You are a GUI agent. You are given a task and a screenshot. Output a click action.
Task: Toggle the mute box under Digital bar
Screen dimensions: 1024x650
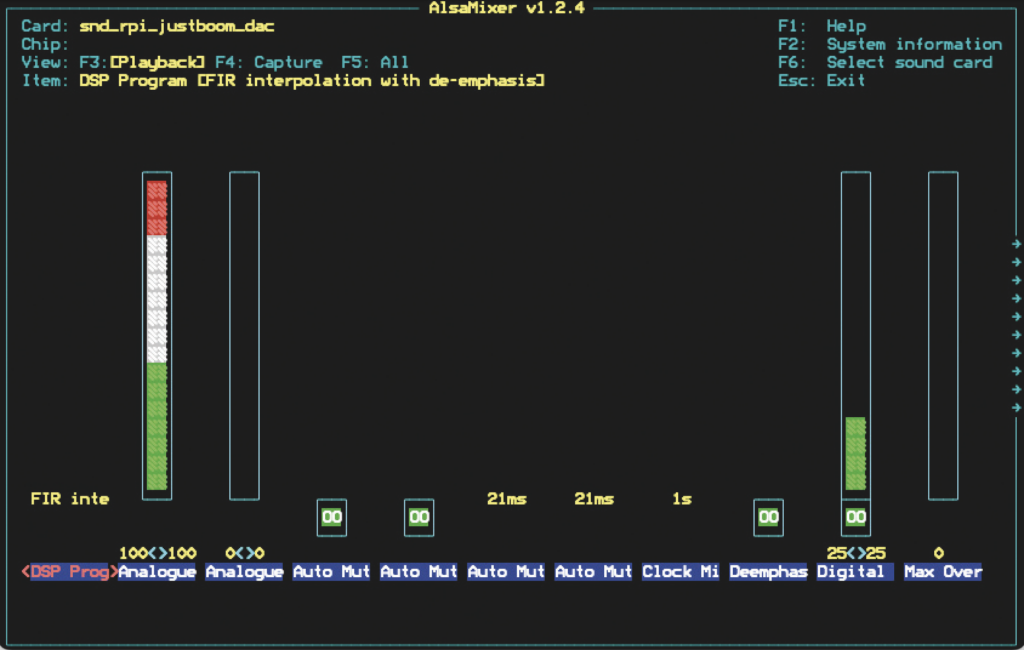coord(855,517)
